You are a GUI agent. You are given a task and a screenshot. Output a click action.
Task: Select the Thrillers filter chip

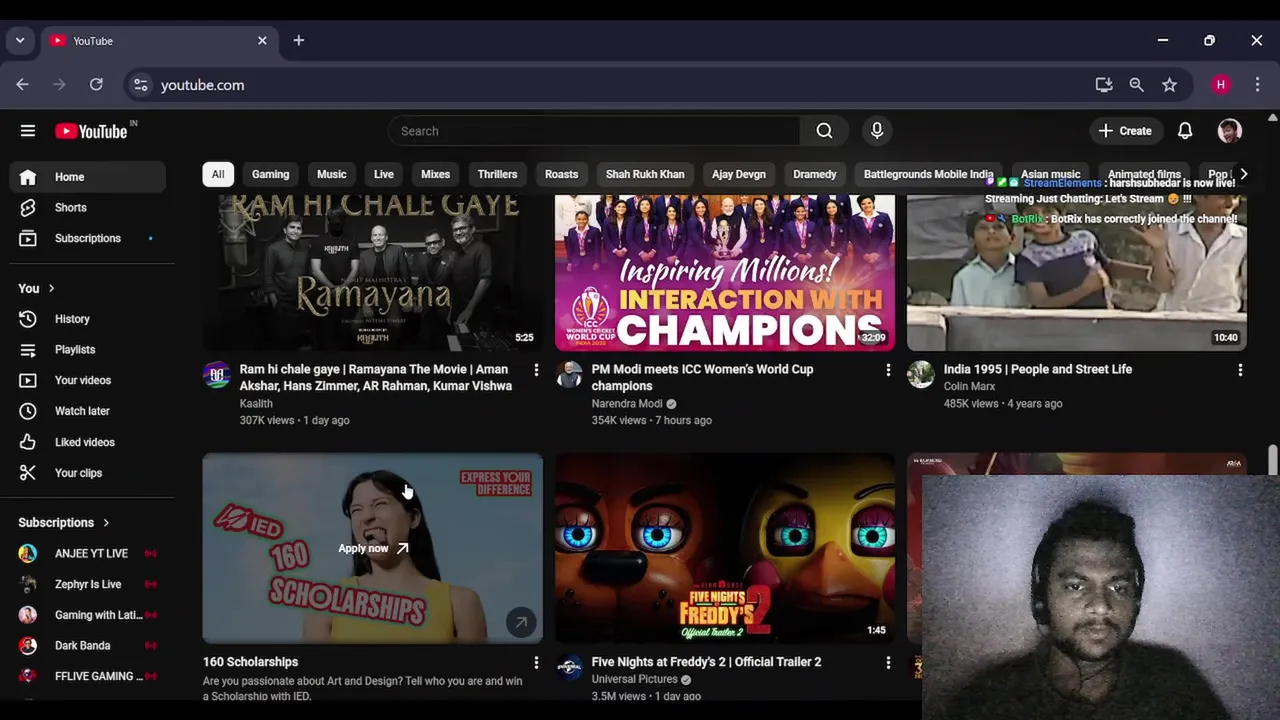497,174
